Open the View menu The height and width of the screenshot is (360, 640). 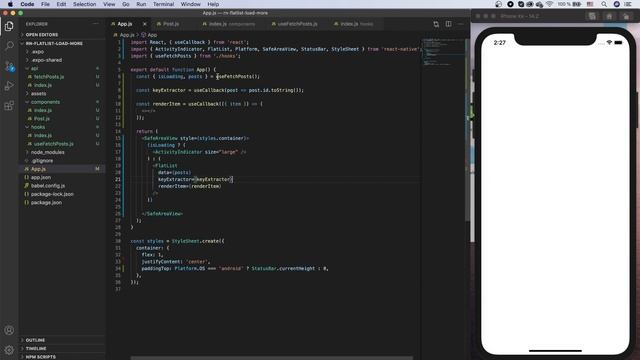tap(109, 4)
